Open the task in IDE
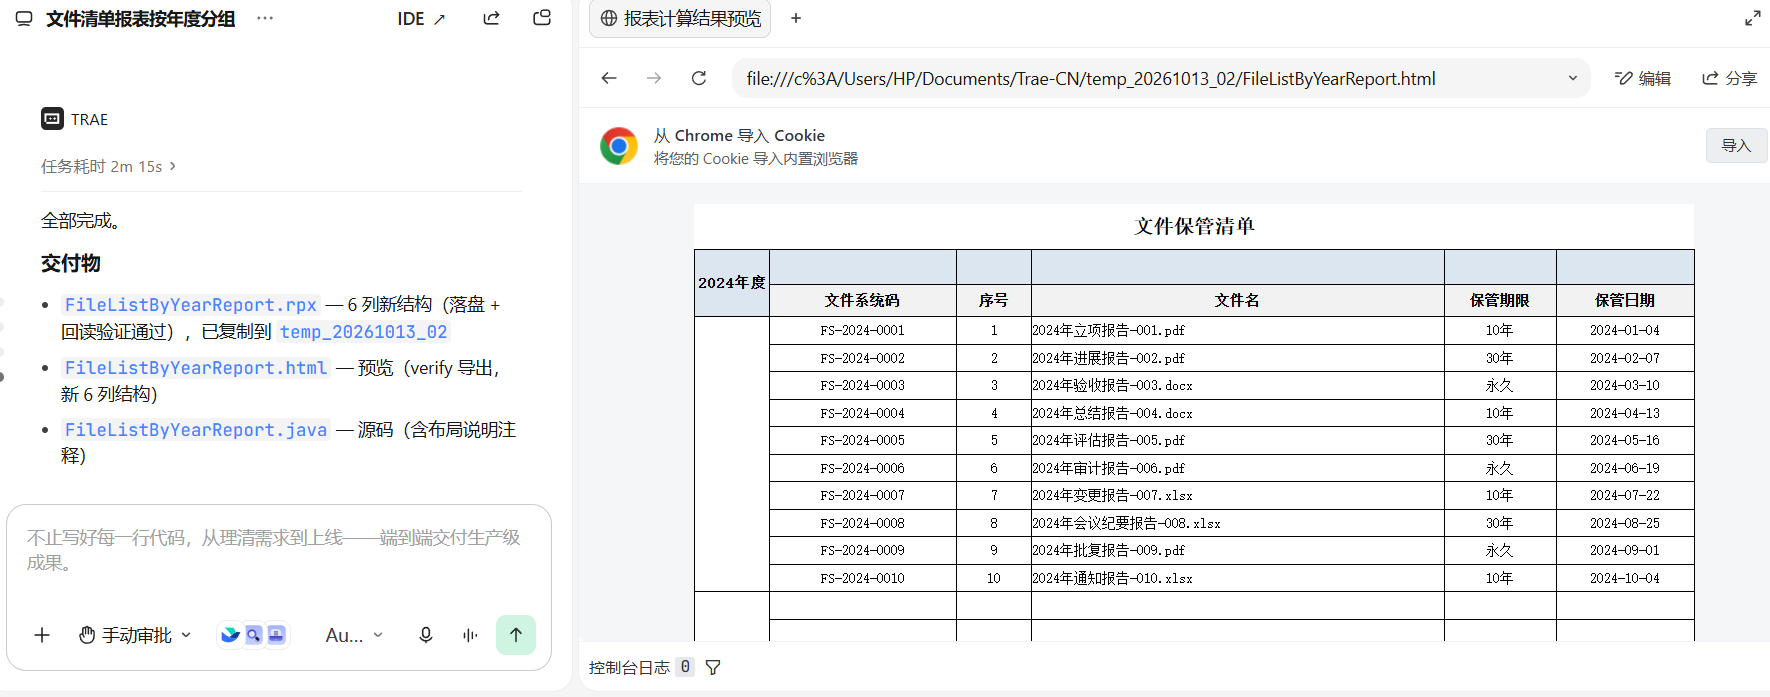This screenshot has height=697, width=1770. click(x=421, y=19)
